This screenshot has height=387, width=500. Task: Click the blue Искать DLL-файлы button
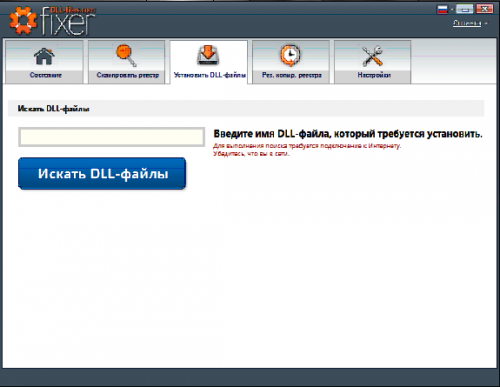coord(102,174)
